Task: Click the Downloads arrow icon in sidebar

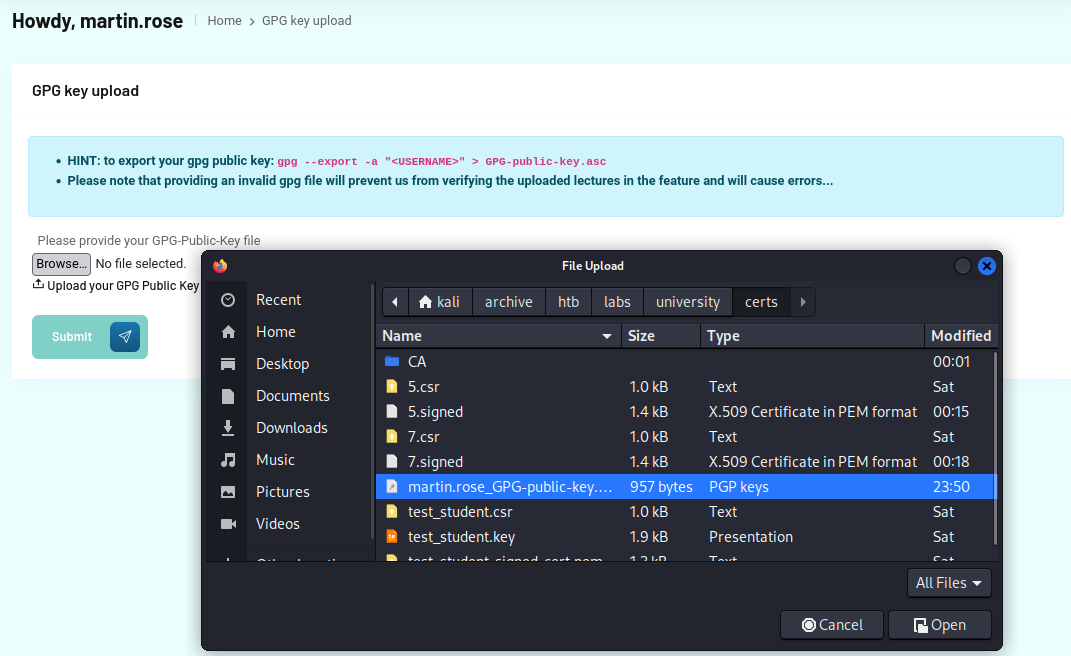Action: pyautogui.click(x=228, y=428)
